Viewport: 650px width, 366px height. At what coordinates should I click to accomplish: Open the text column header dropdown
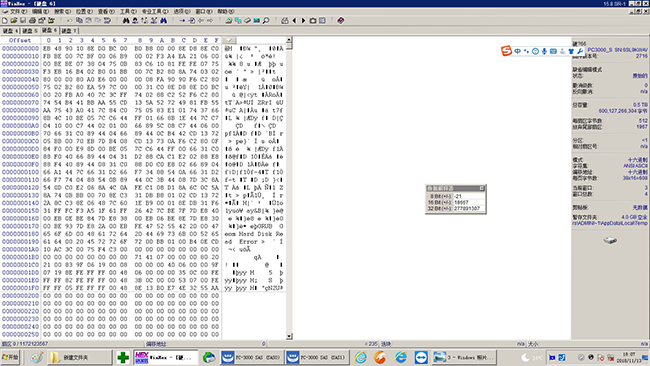point(229,40)
